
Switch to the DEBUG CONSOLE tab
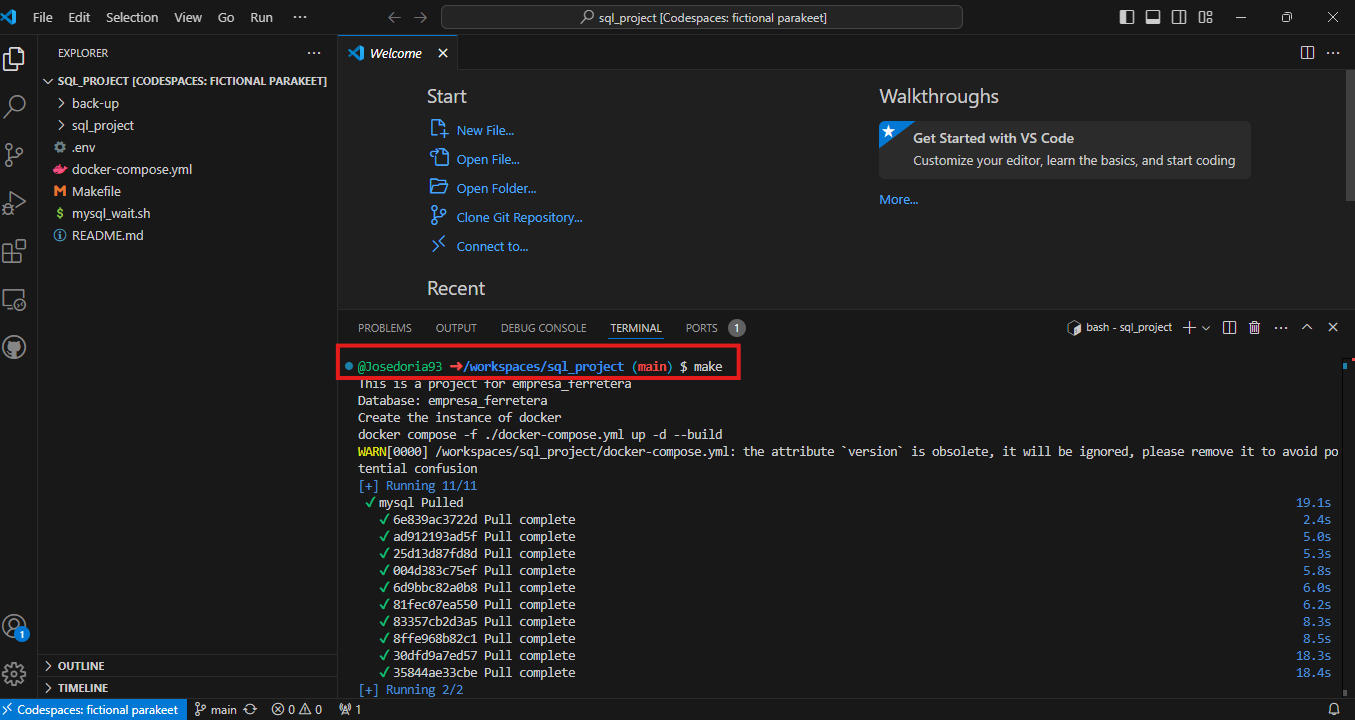coord(543,328)
